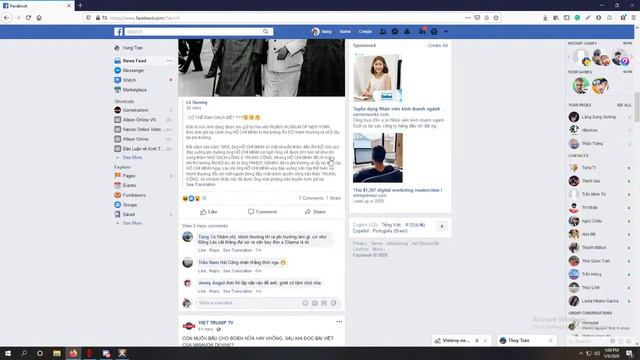The image size is (640, 360).
Task: Open Watch in left sidebar
Action: (125, 80)
